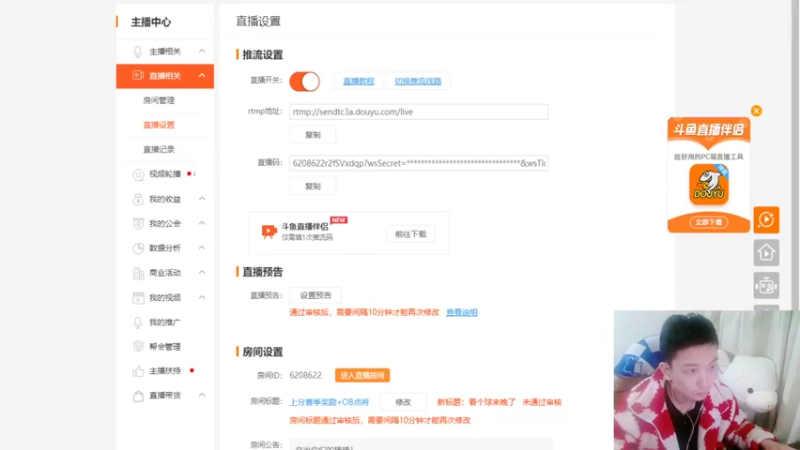Click the orange replay icon on the right sidebar
Screen dimensions: 800x450
click(x=766, y=220)
